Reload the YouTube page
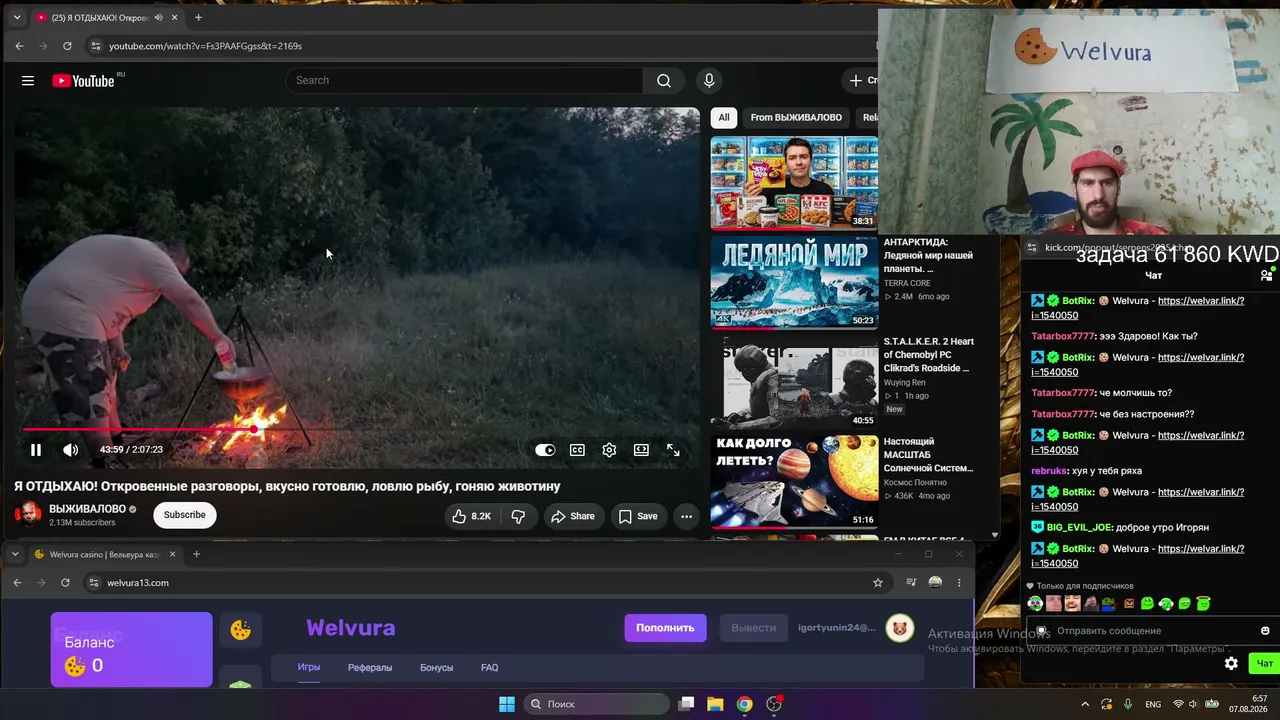The height and width of the screenshot is (720, 1280). 67,46
